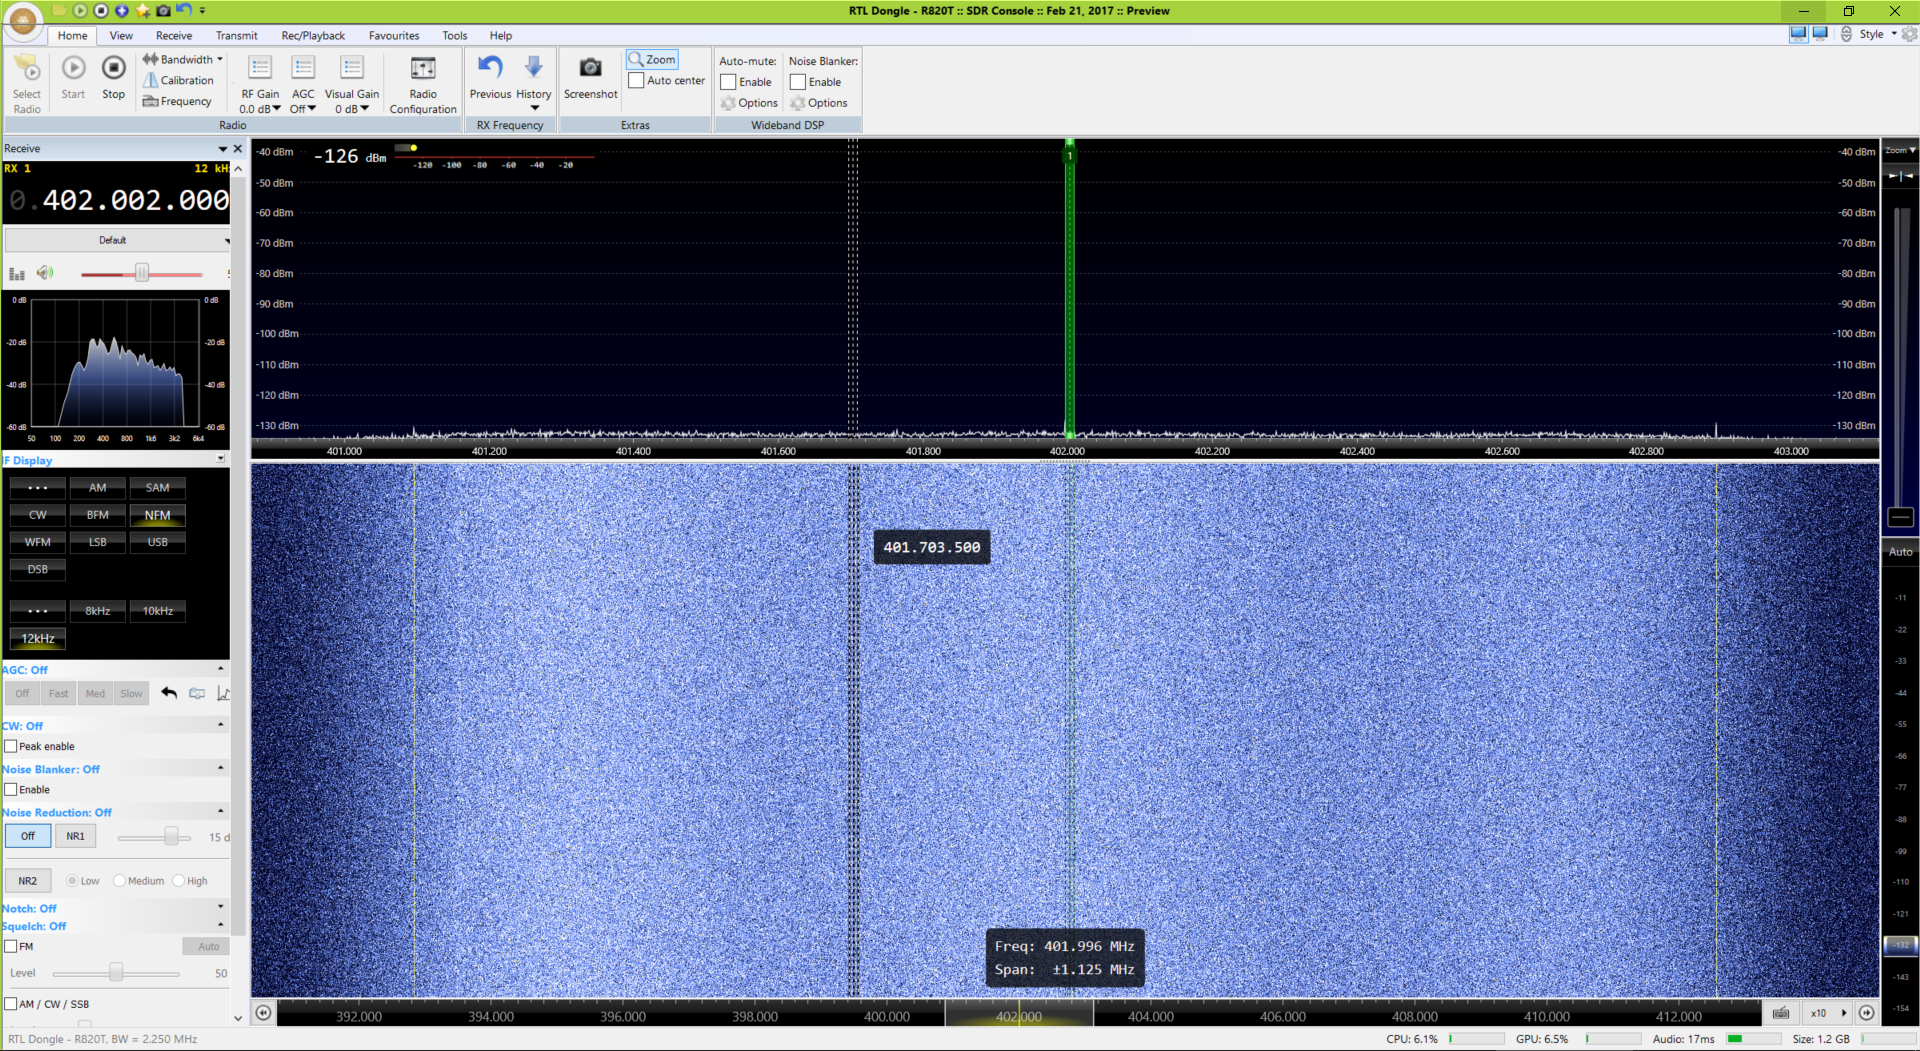Screen dimensions: 1920x1051
Task: Click the first monitor layout icon
Action: tap(1798, 34)
